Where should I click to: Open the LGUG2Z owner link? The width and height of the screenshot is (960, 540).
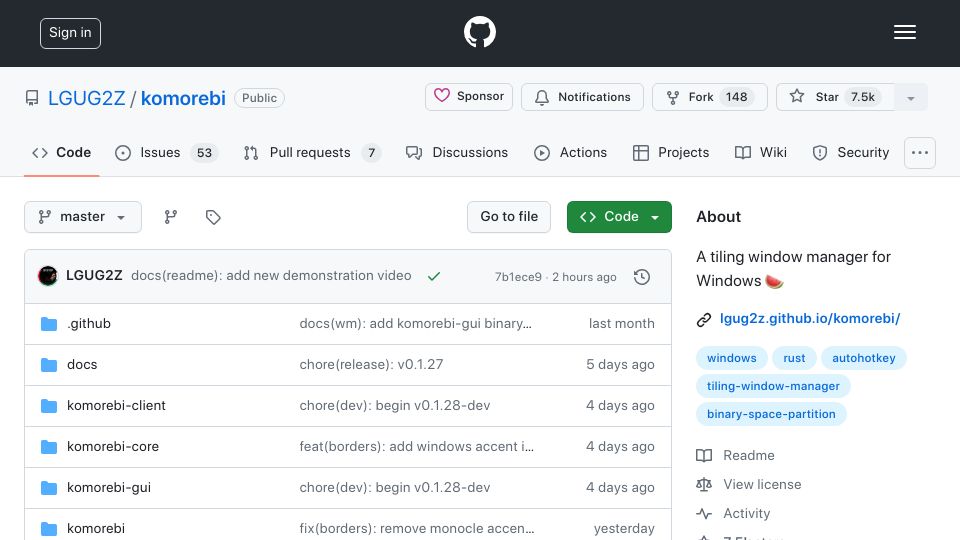[x=86, y=98]
